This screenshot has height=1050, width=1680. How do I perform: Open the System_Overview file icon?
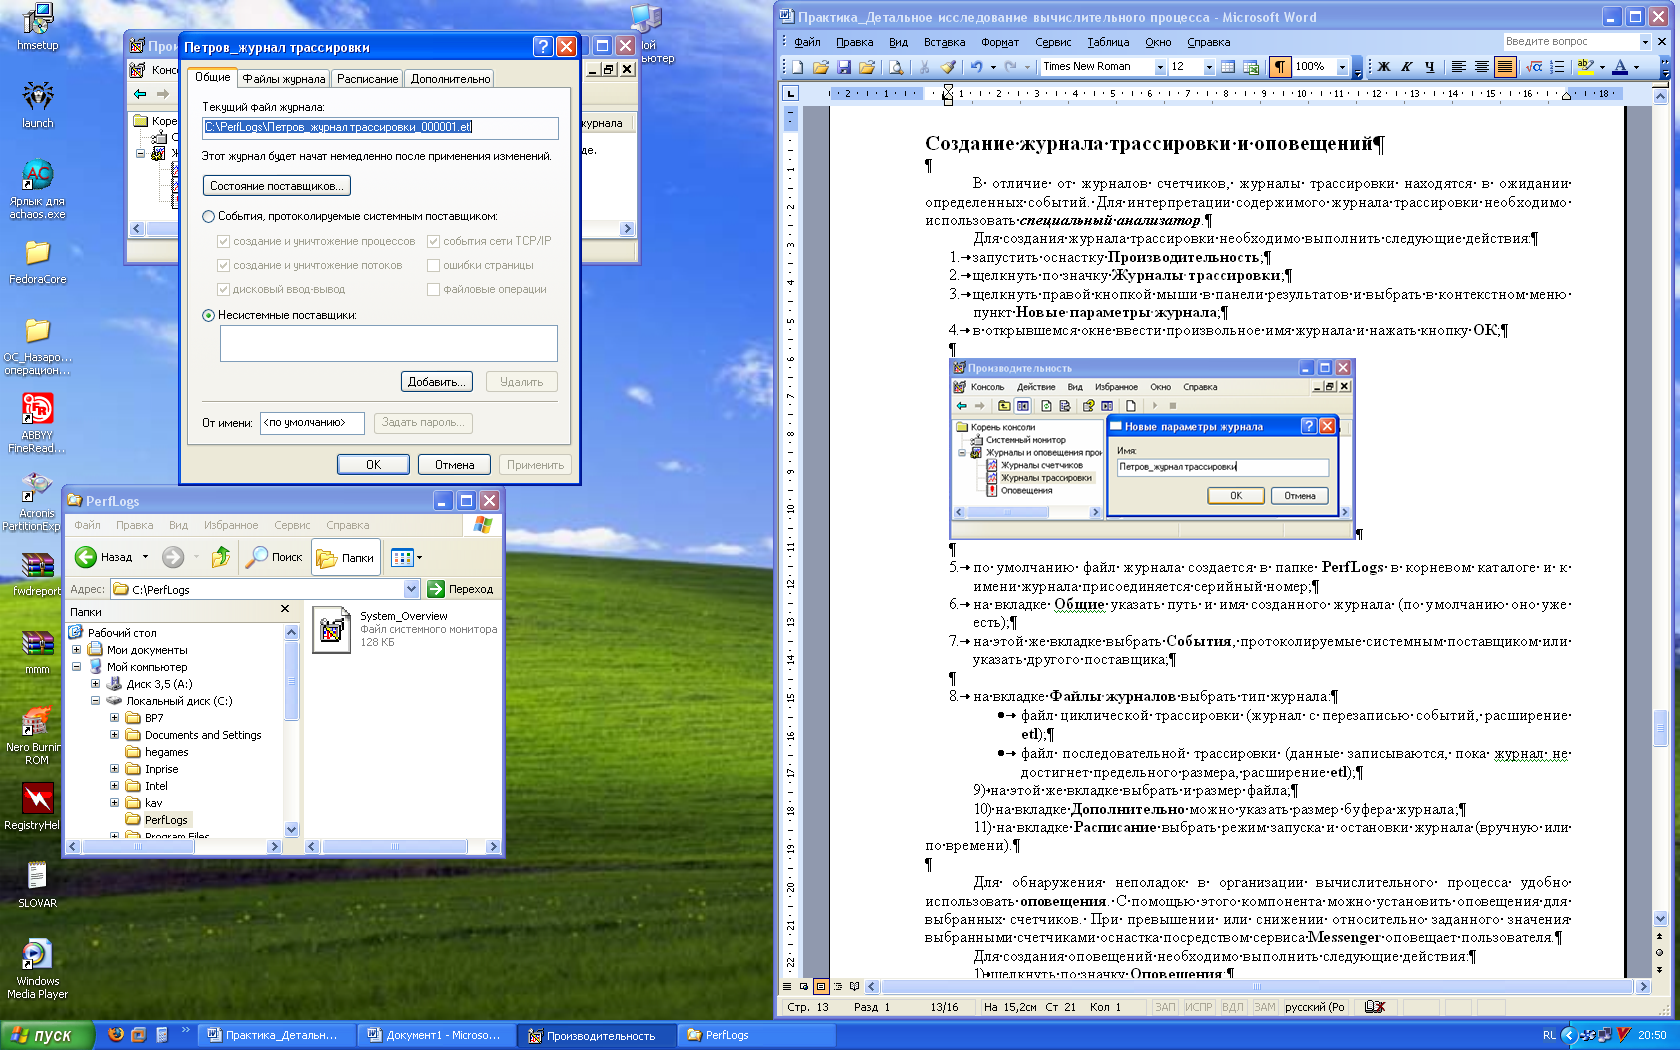click(331, 630)
